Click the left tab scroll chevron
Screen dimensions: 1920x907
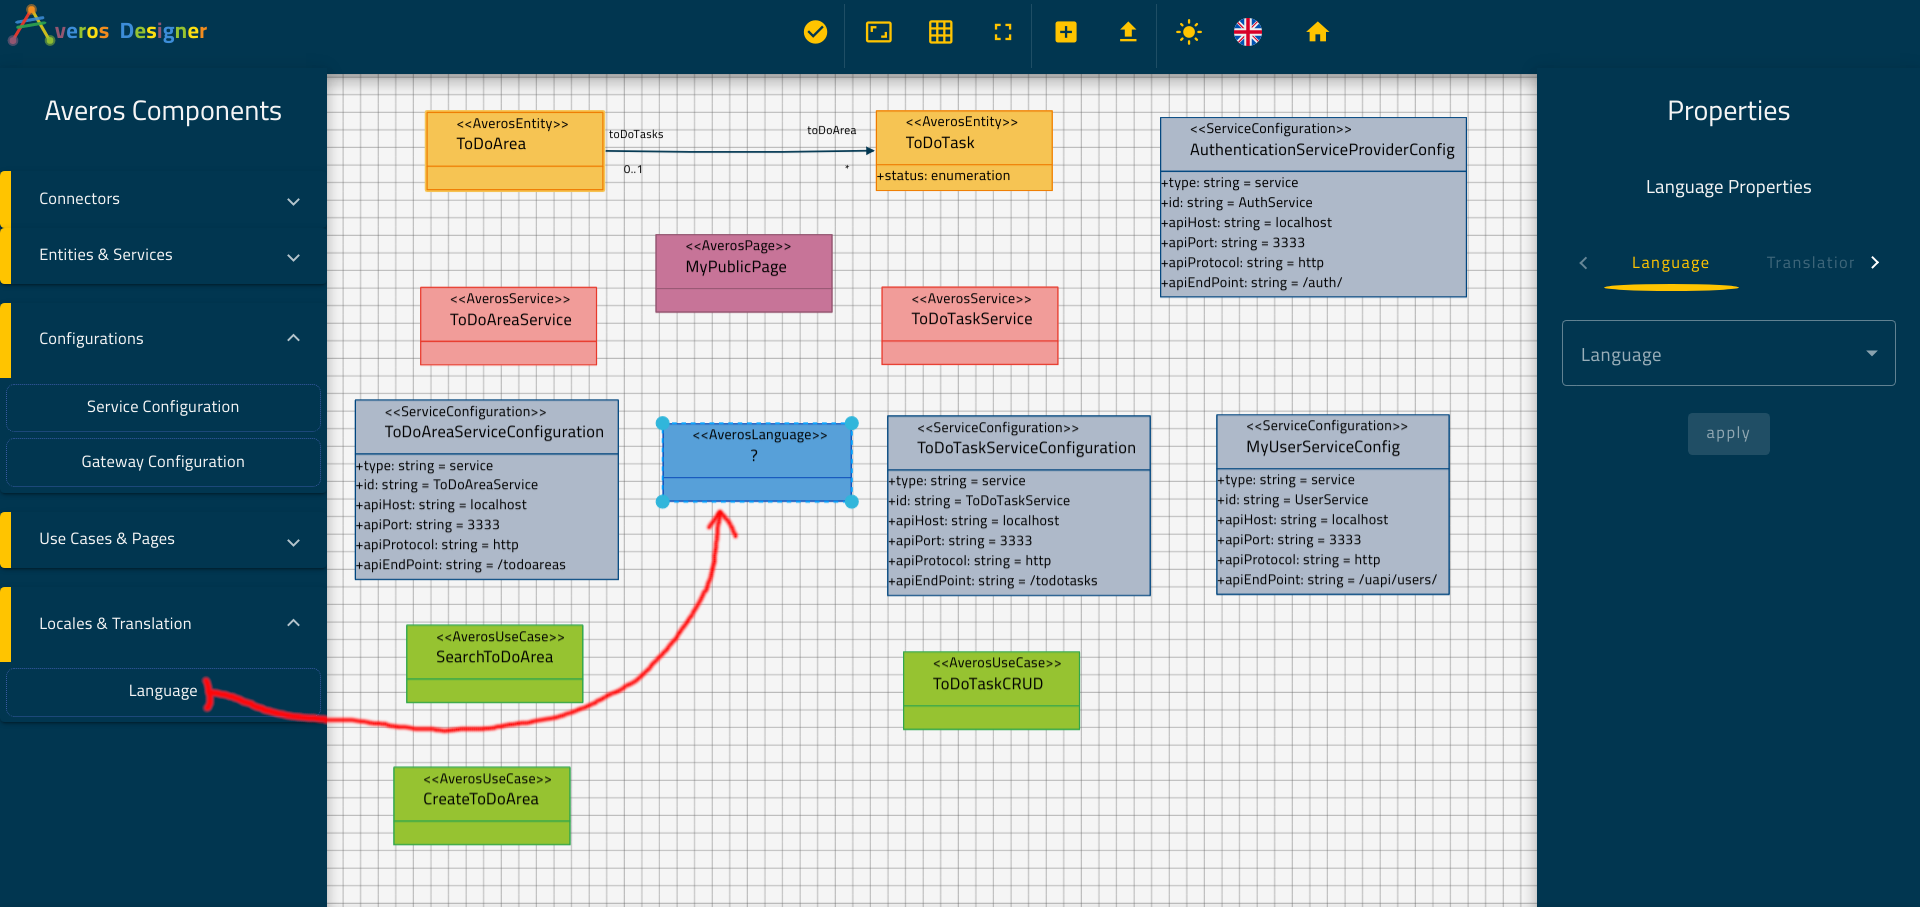pos(1583,263)
